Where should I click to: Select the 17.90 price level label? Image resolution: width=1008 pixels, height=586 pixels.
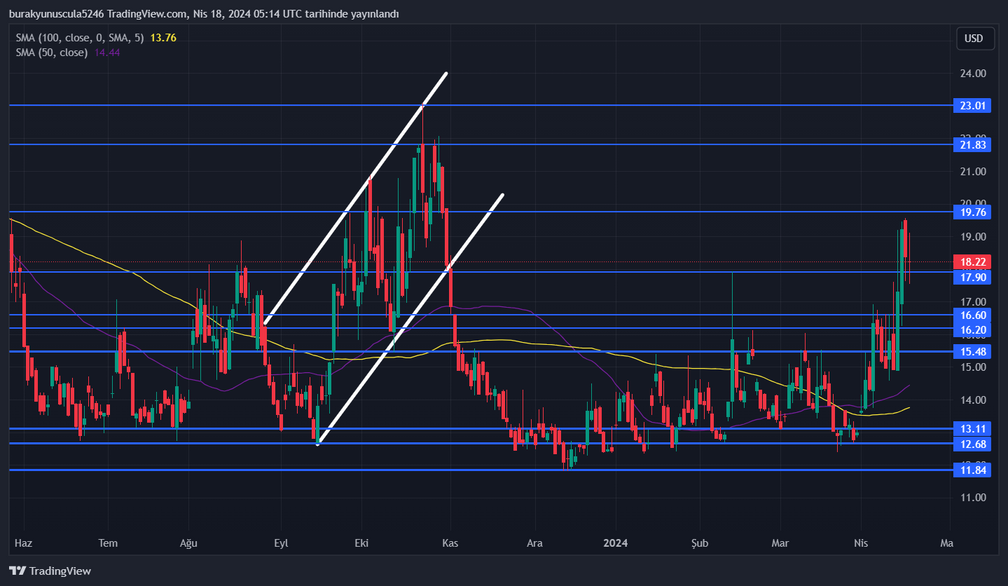pyautogui.click(x=973, y=277)
